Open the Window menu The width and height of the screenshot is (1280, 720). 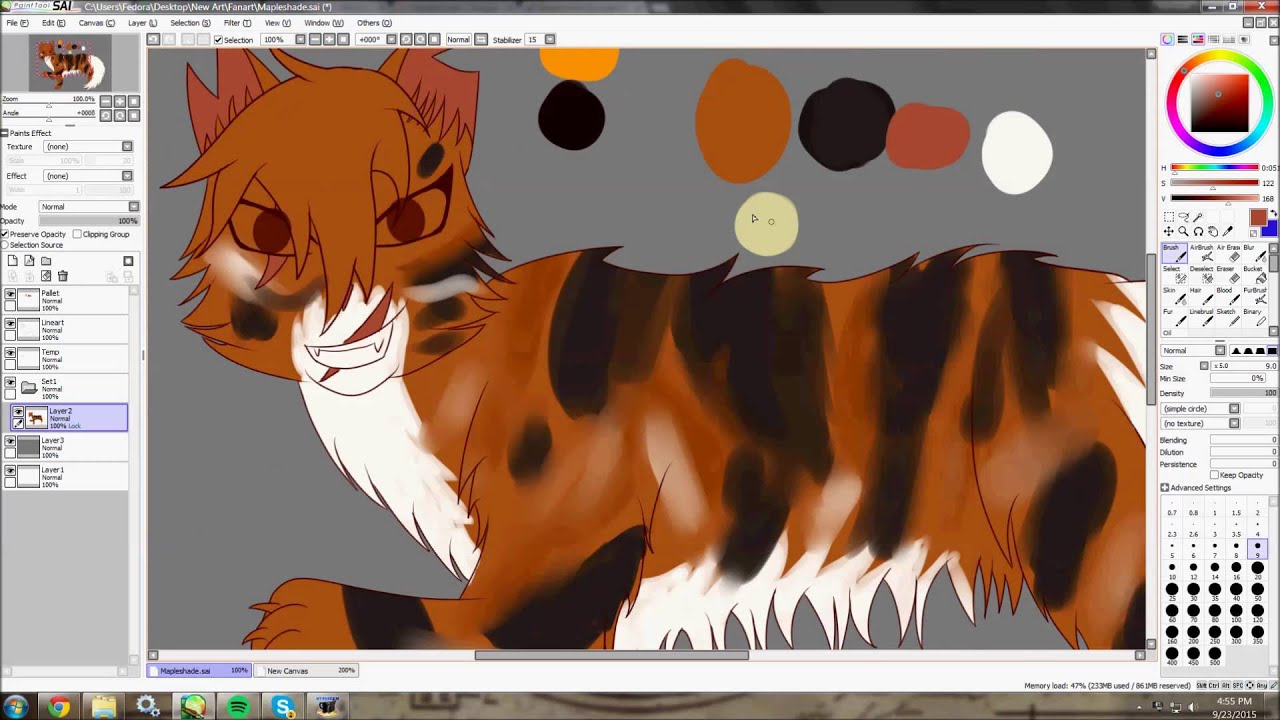pos(323,23)
